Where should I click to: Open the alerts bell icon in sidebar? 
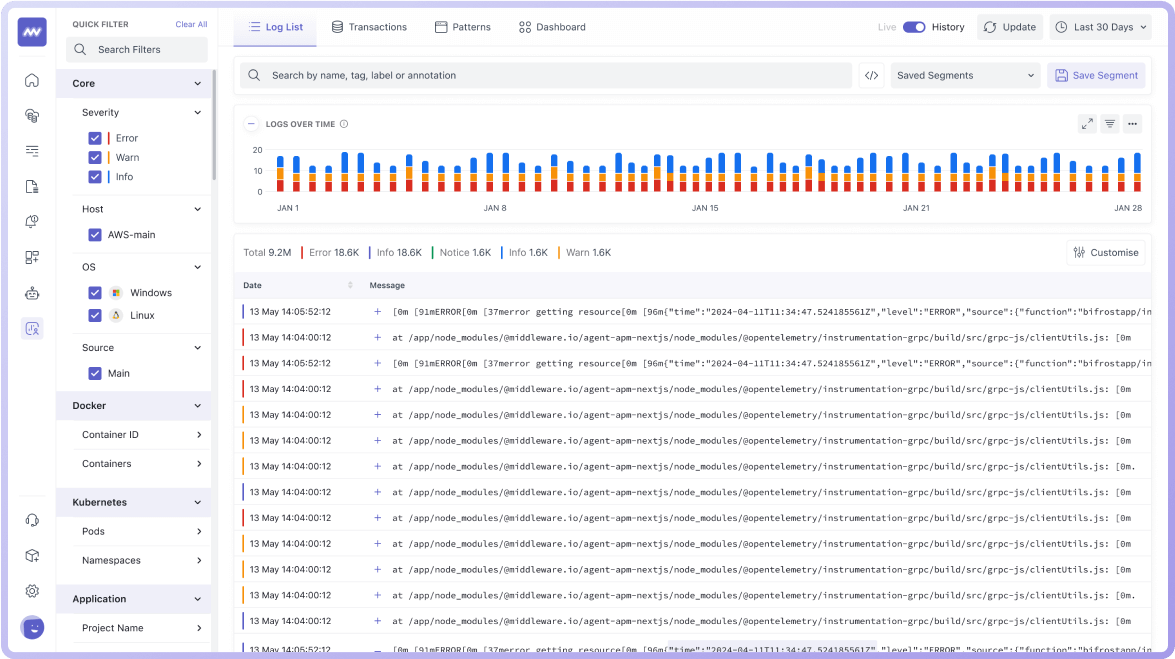[32, 221]
